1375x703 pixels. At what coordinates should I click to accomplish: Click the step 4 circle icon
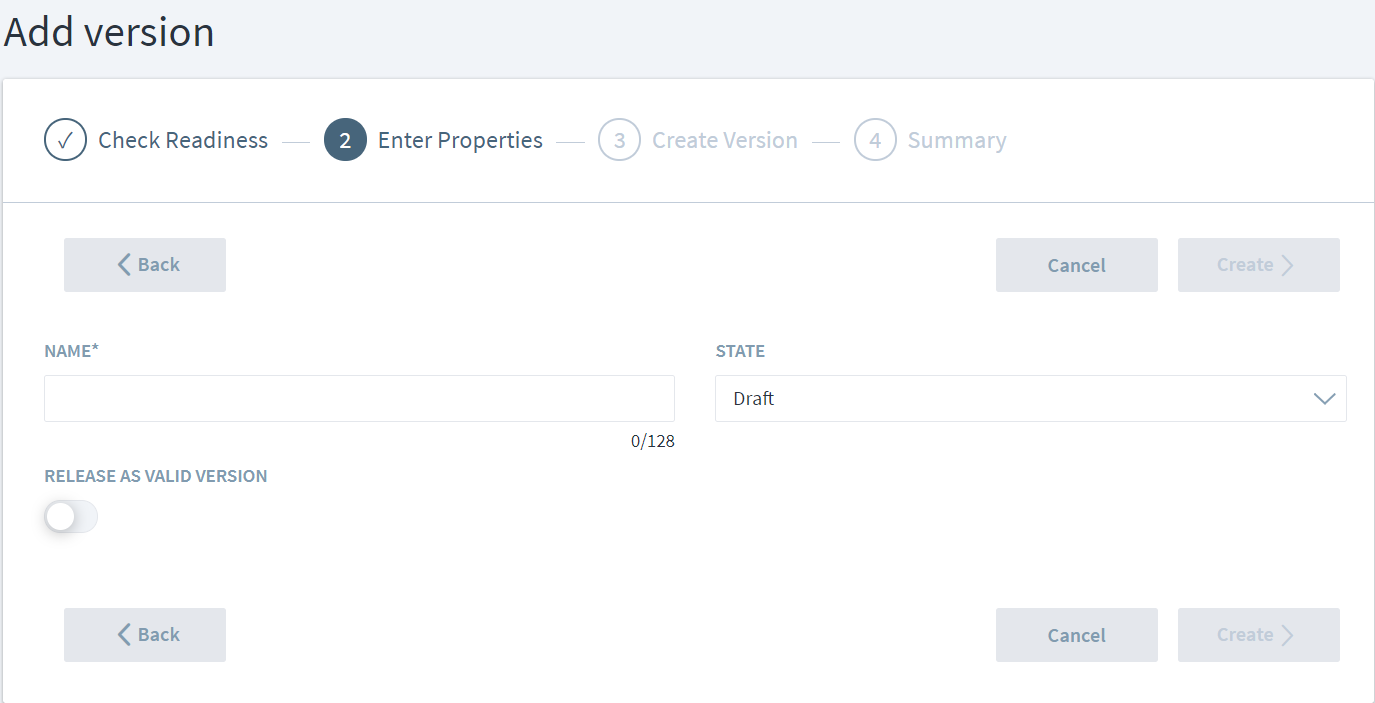(x=875, y=140)
